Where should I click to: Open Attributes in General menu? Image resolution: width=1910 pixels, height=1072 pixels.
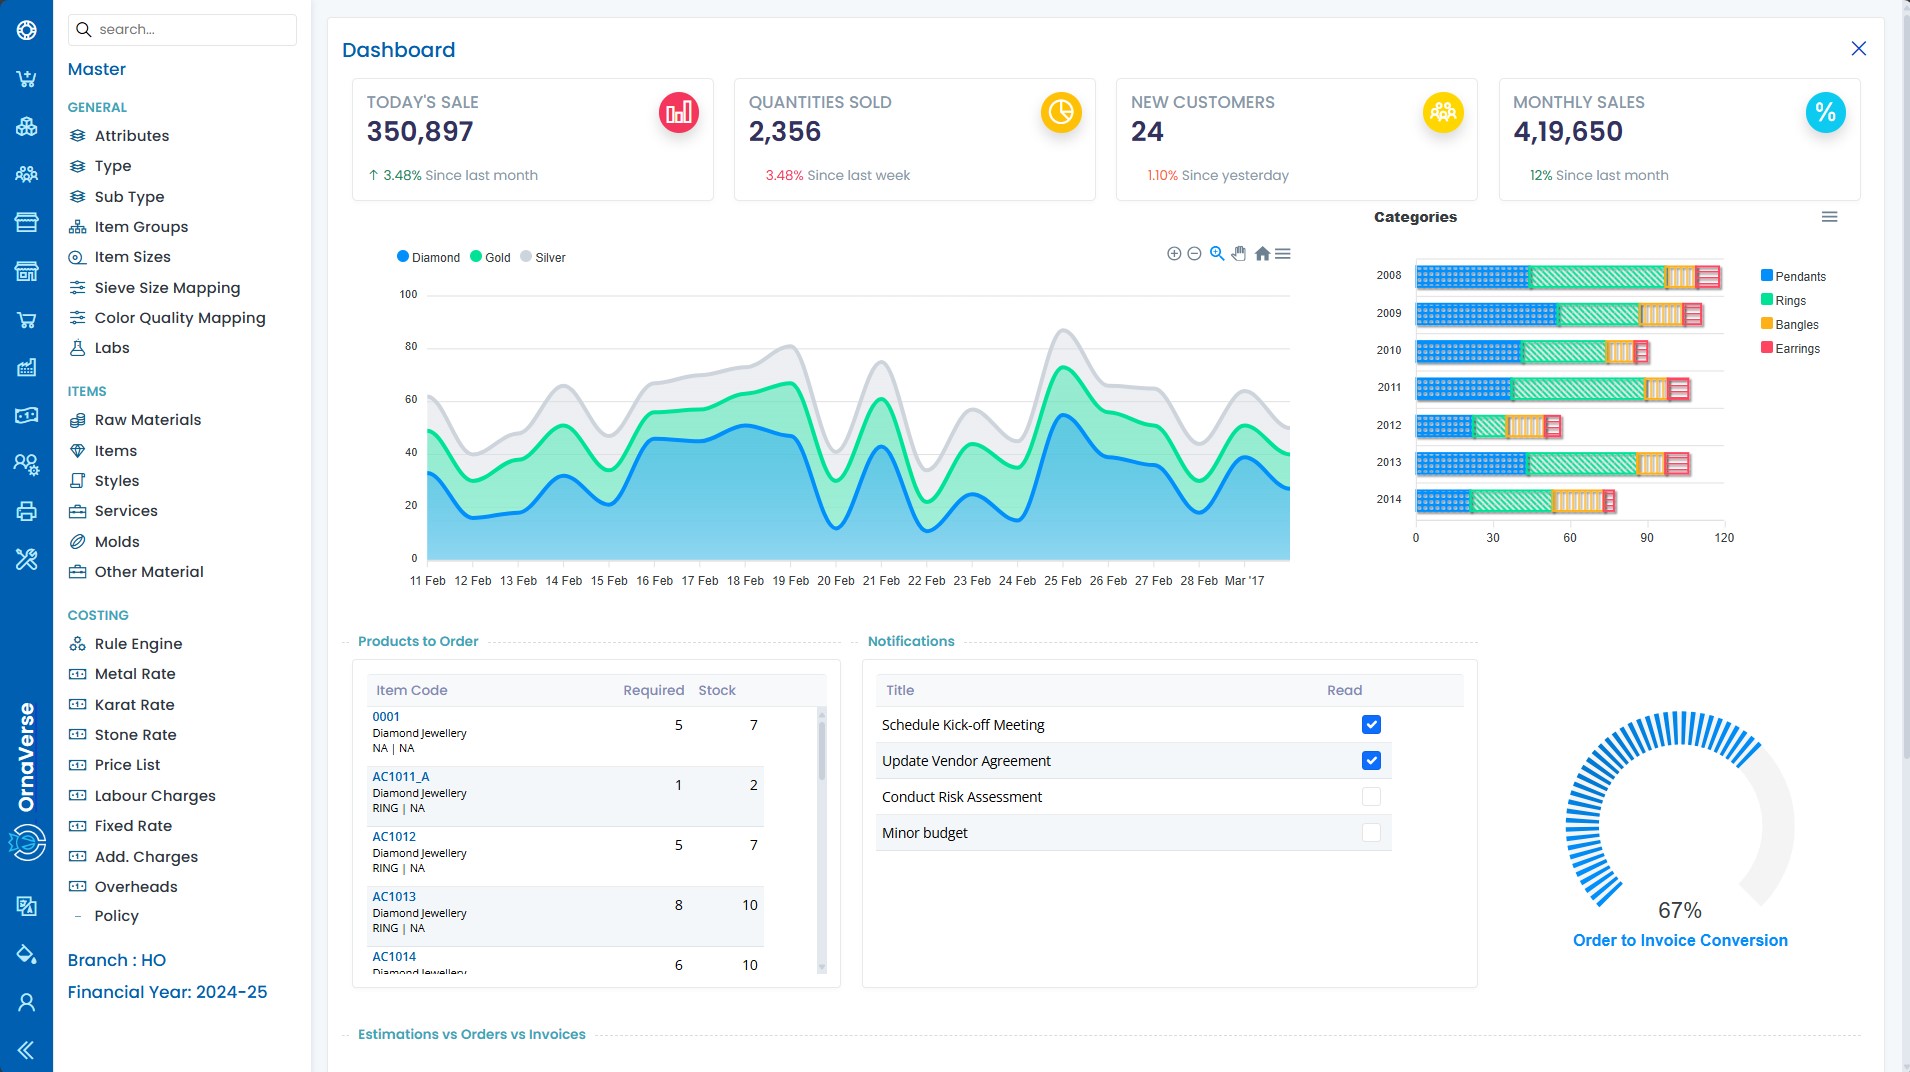pyautogui.click(x=132, y=136)
